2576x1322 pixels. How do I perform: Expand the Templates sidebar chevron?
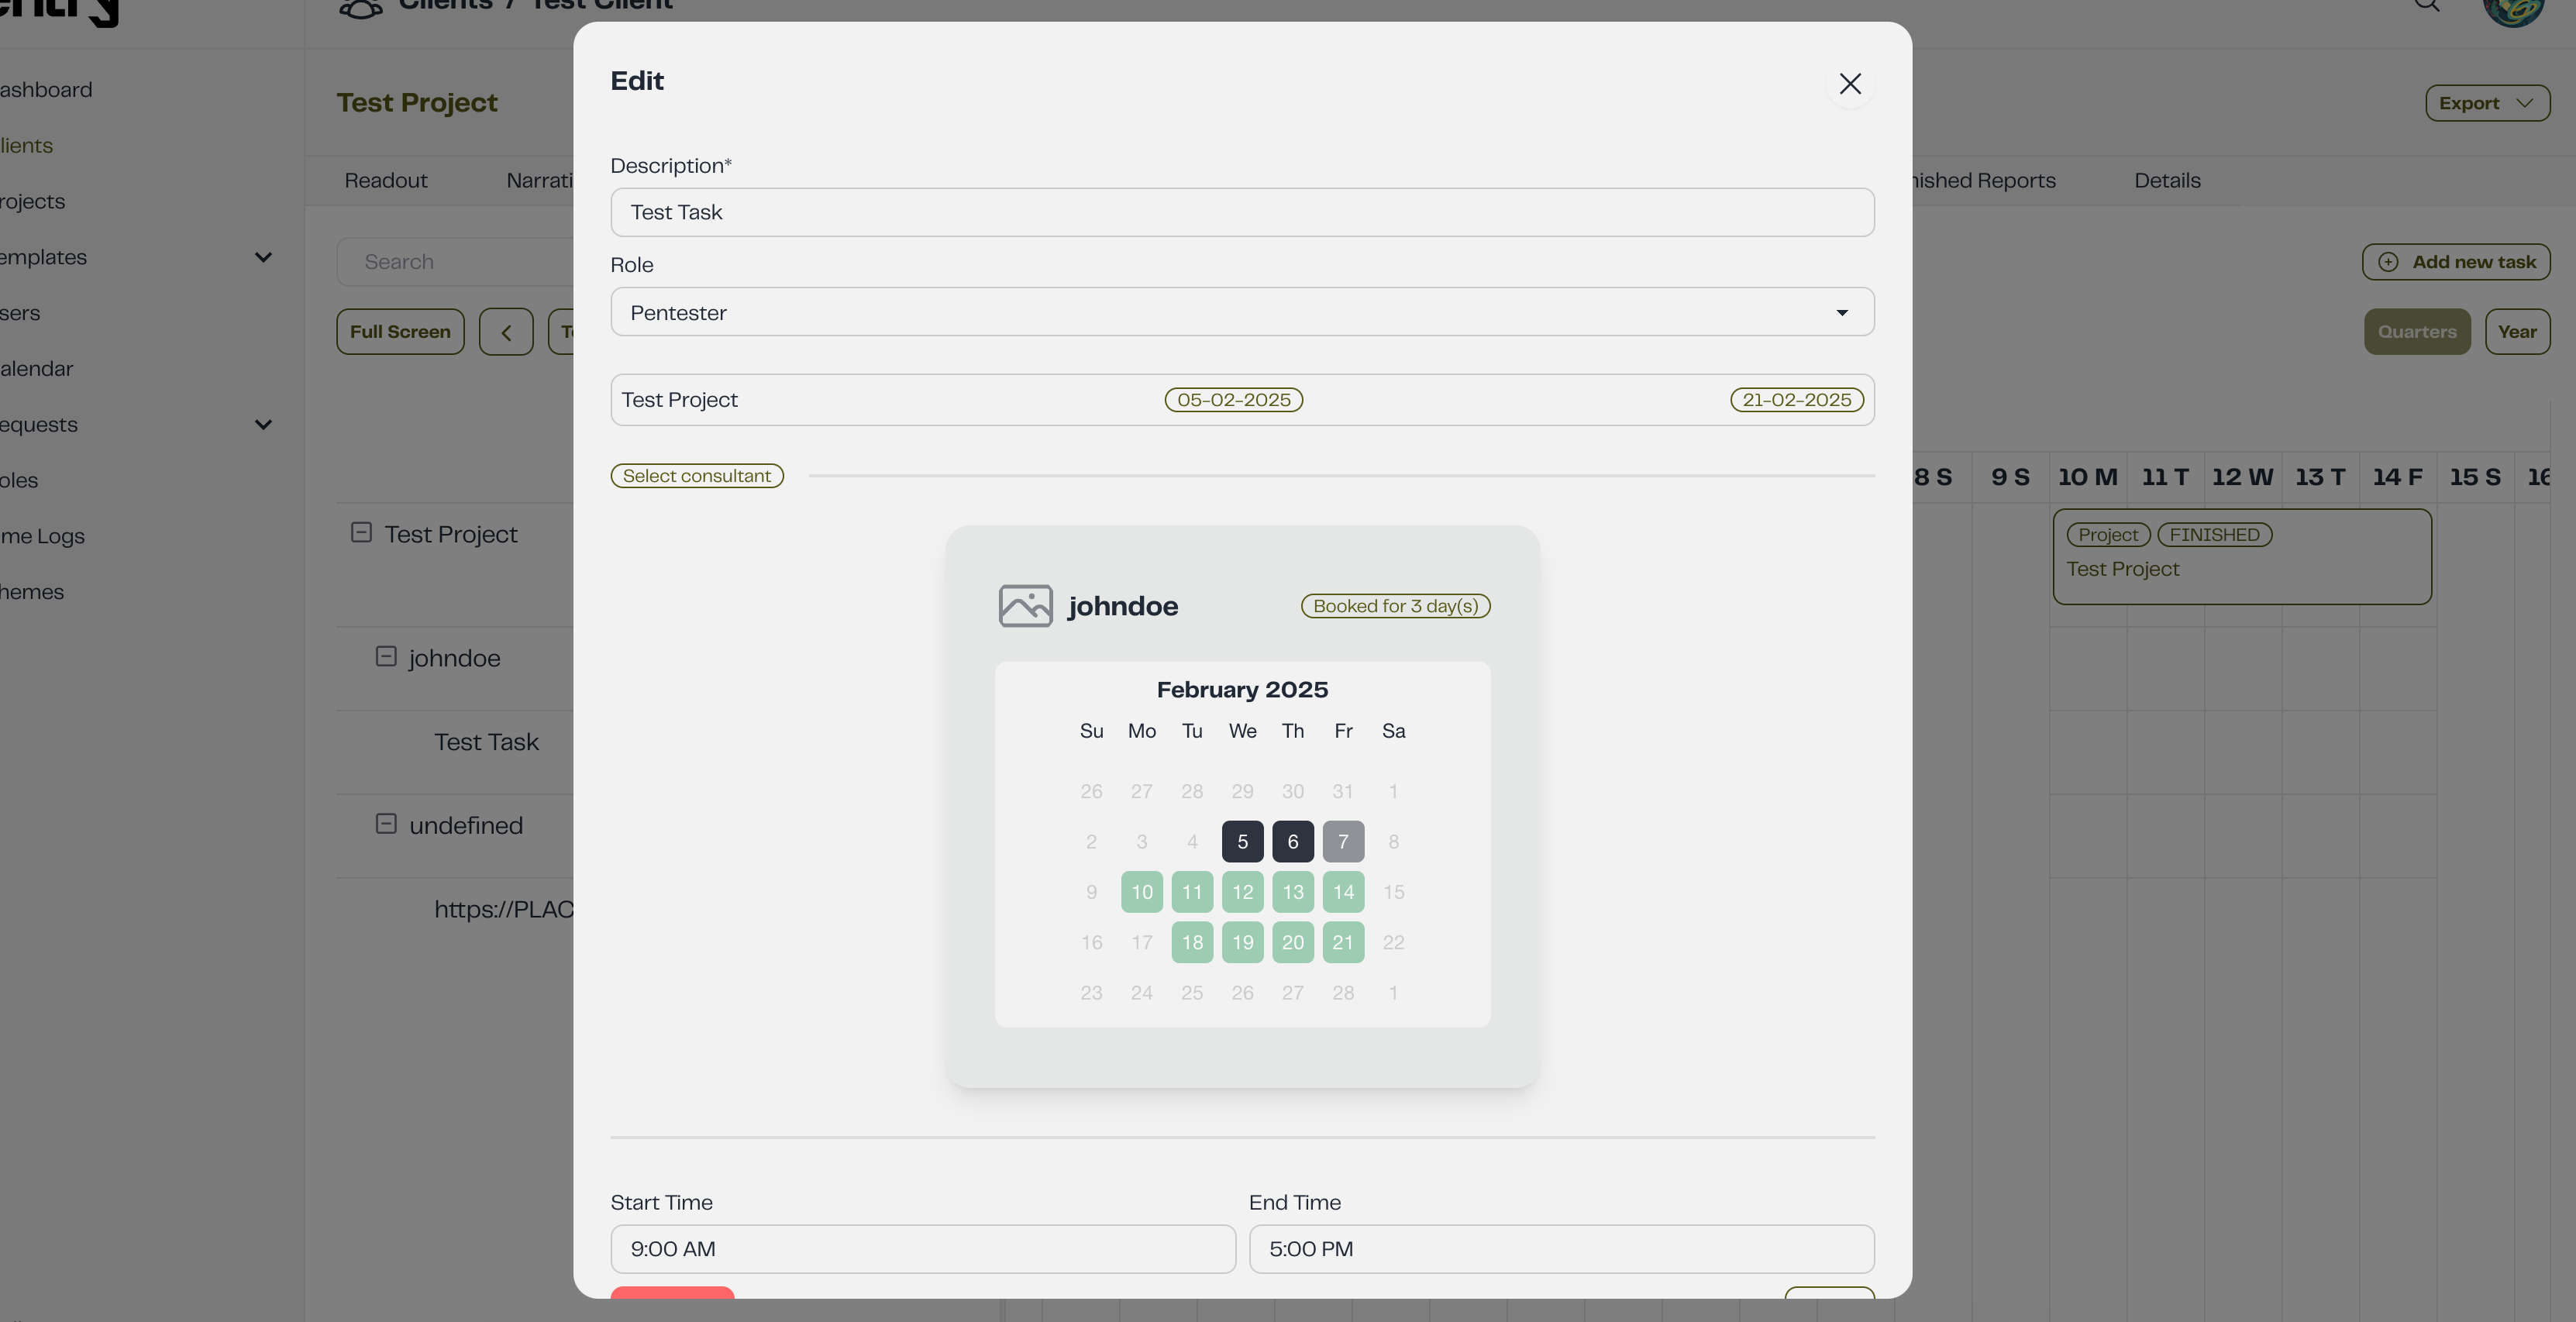[x=263, y=257]
